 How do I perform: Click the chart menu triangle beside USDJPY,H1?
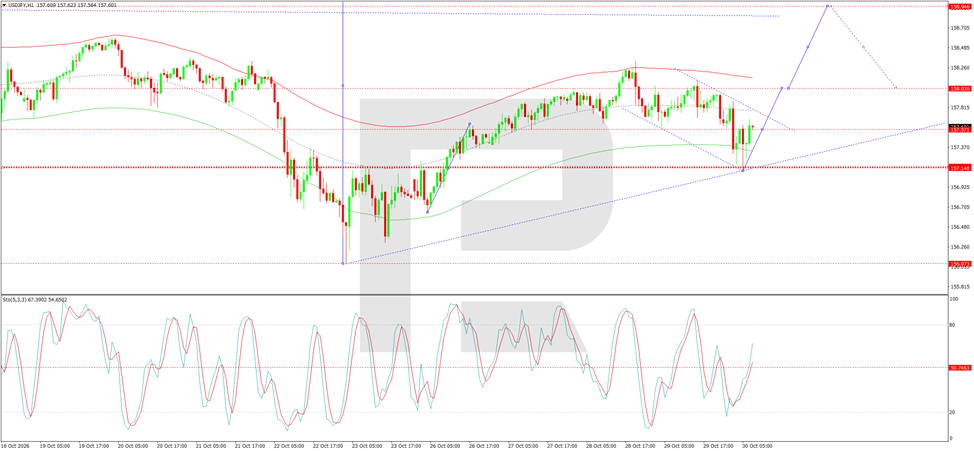3,4
